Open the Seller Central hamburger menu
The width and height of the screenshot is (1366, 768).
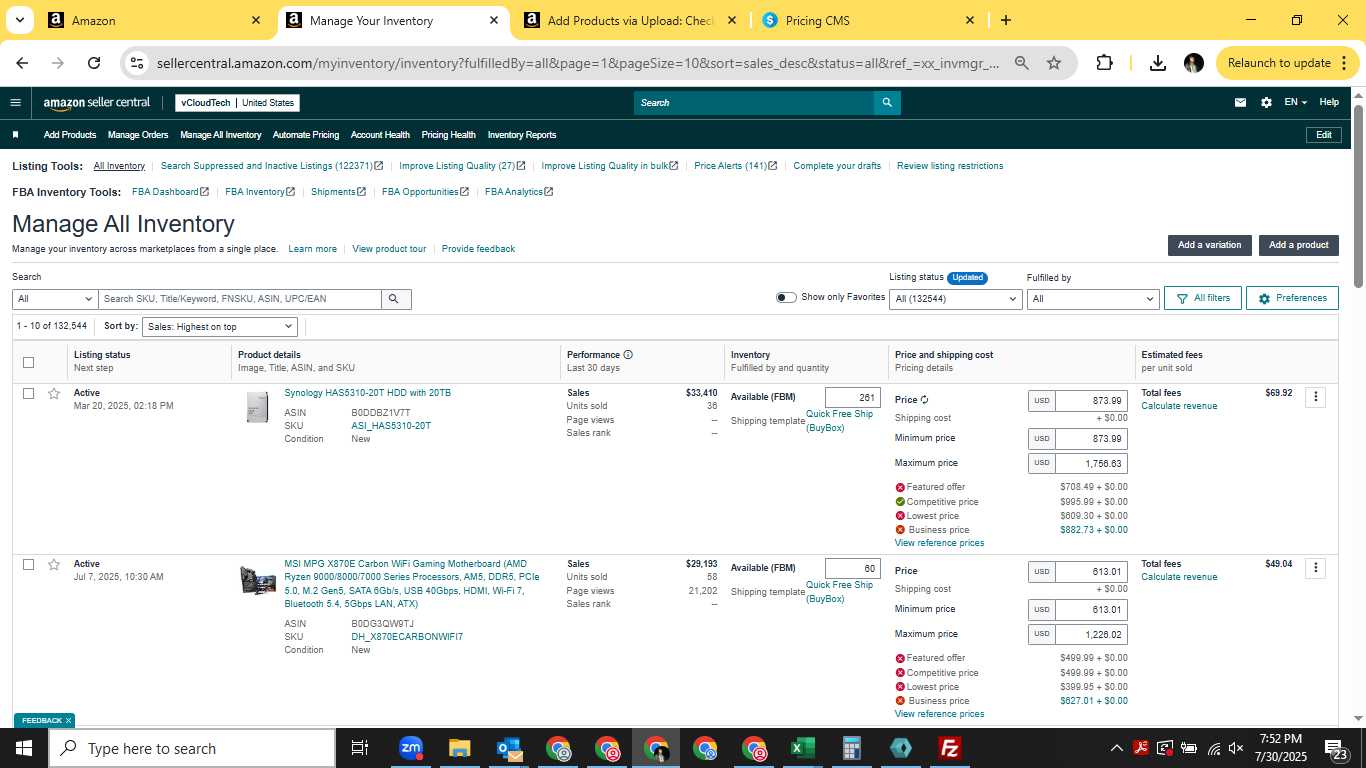tap(15, 102)
